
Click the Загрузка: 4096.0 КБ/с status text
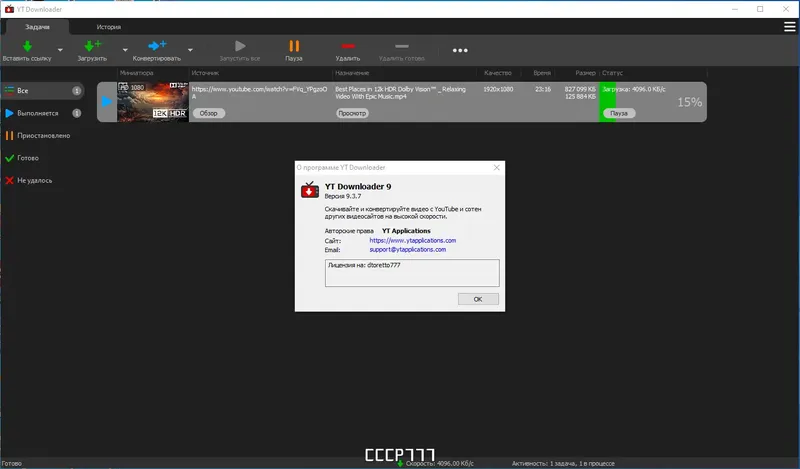click(x=634, y=89)
